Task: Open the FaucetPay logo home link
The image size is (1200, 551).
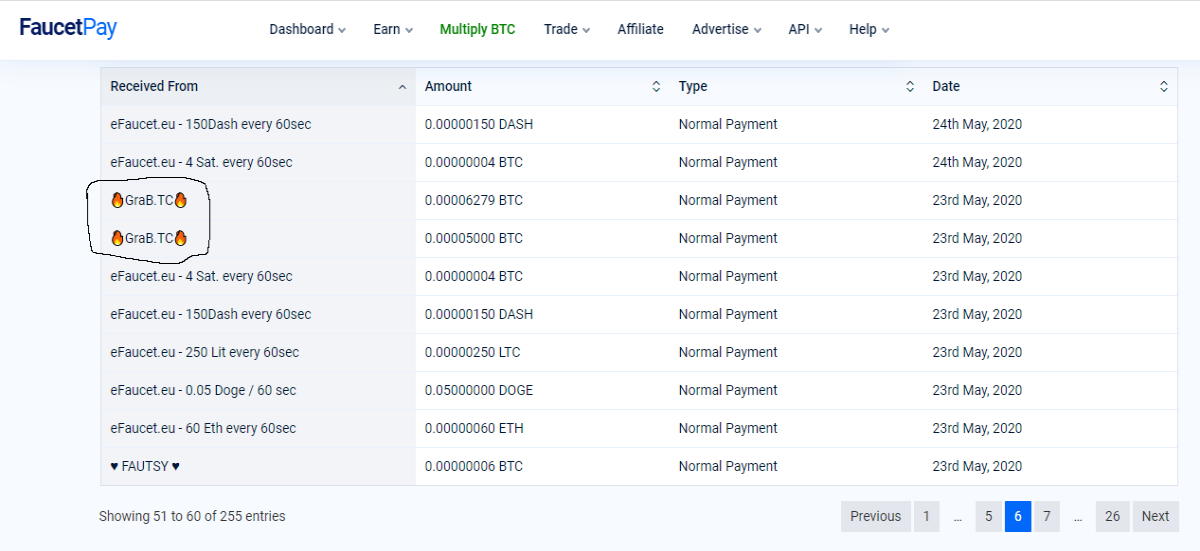Action: (68, 28)
